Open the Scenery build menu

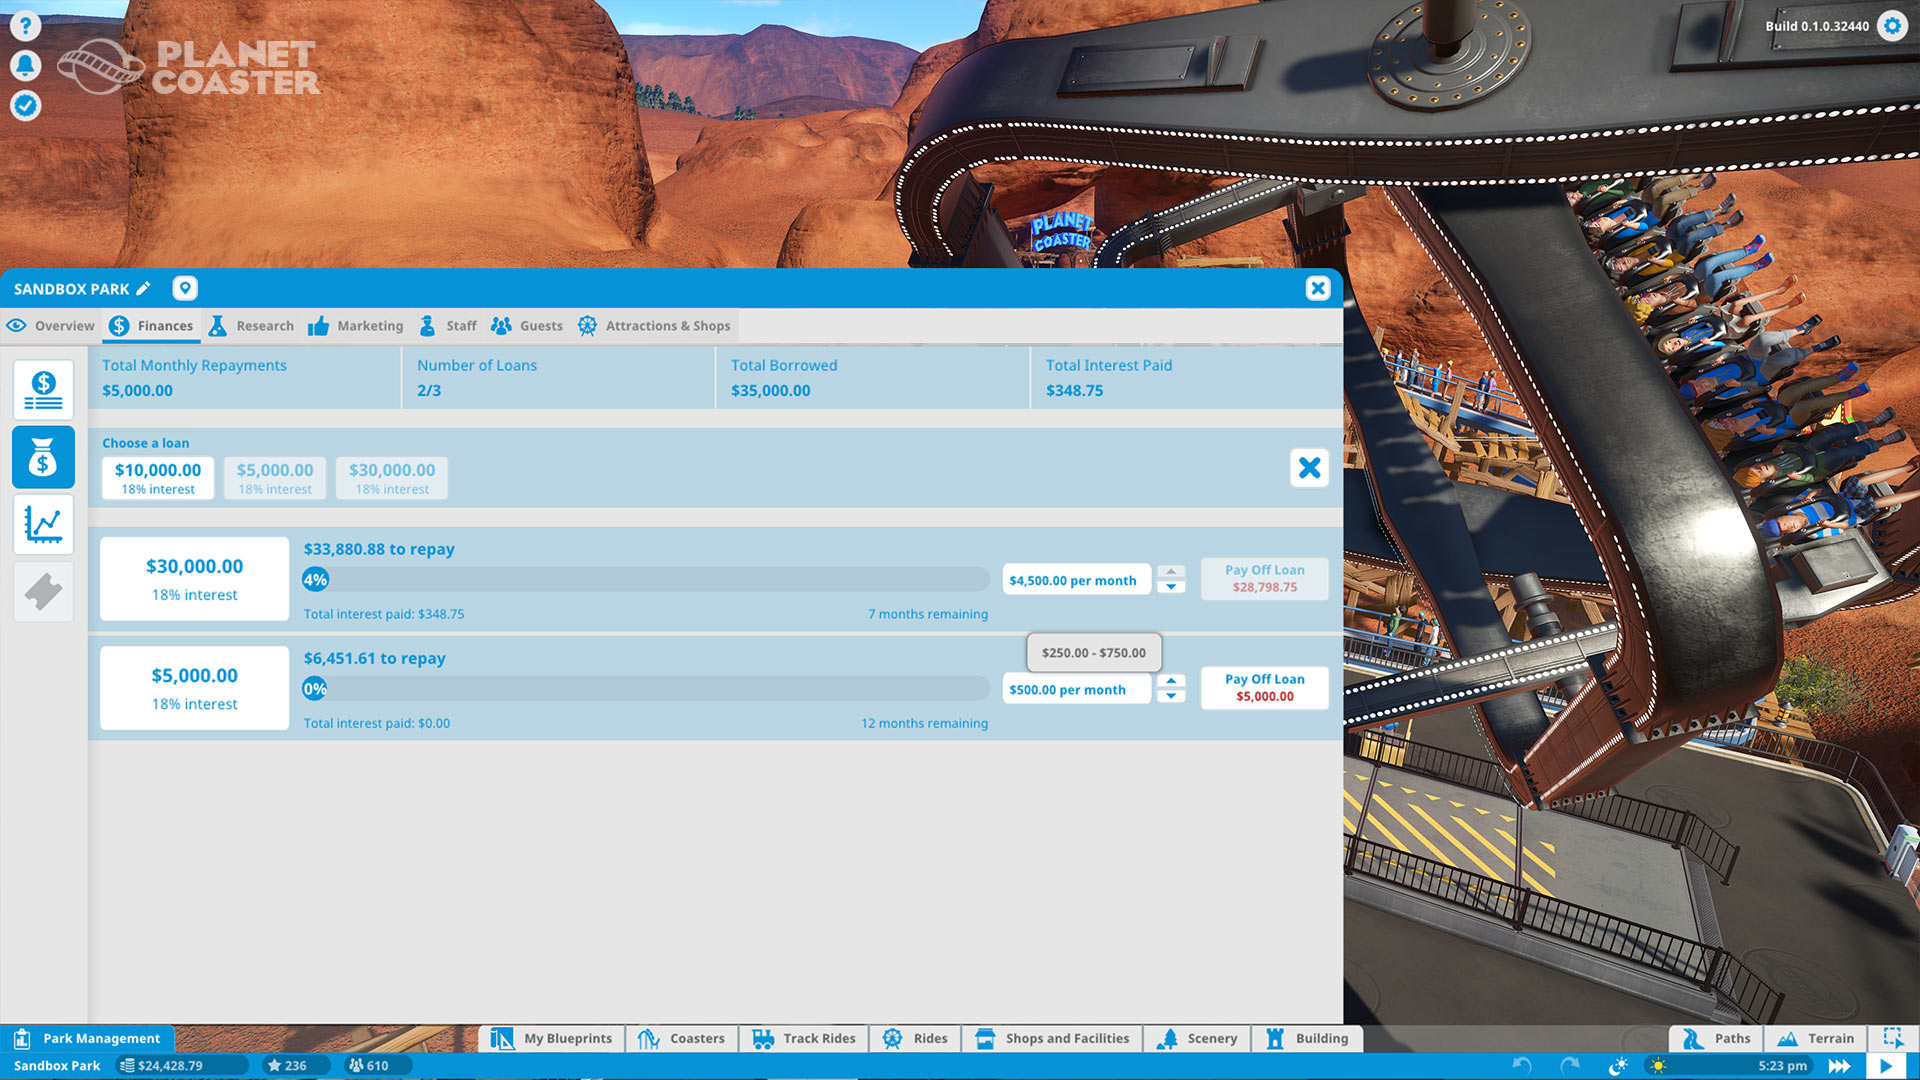tap(1197, 1038)
